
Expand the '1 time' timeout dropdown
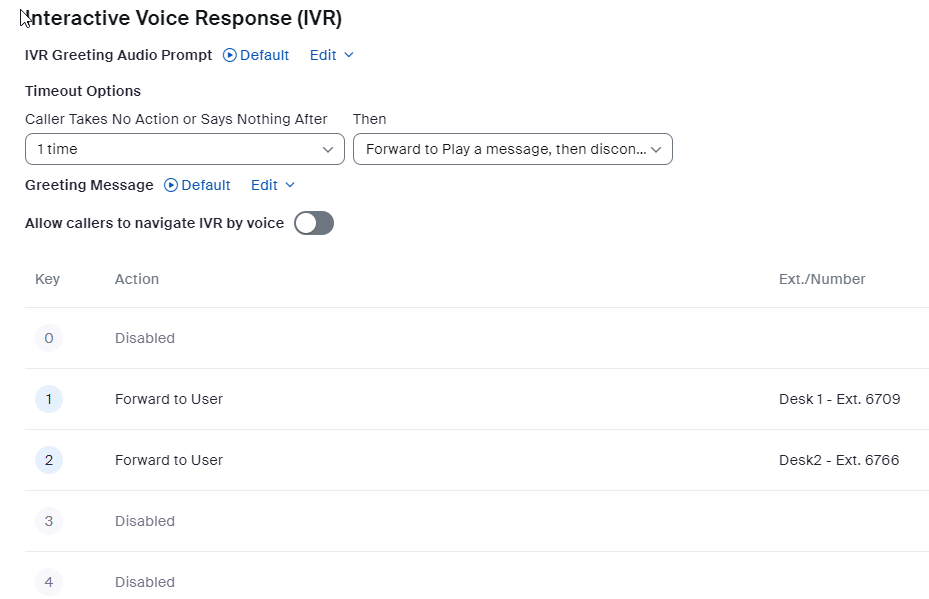pos(185,149)
